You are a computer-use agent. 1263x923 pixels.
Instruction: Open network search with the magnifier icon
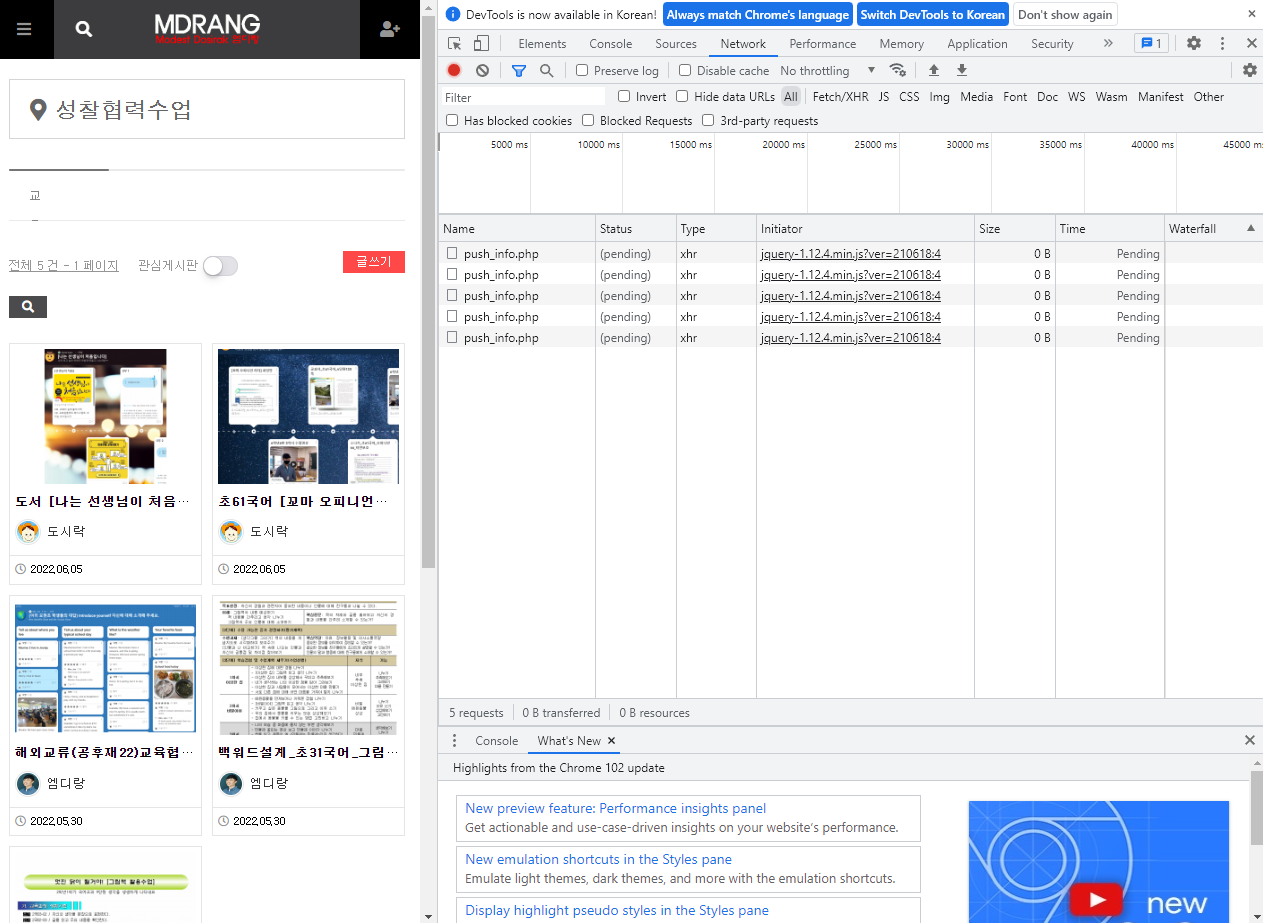[x=546, y=70]
